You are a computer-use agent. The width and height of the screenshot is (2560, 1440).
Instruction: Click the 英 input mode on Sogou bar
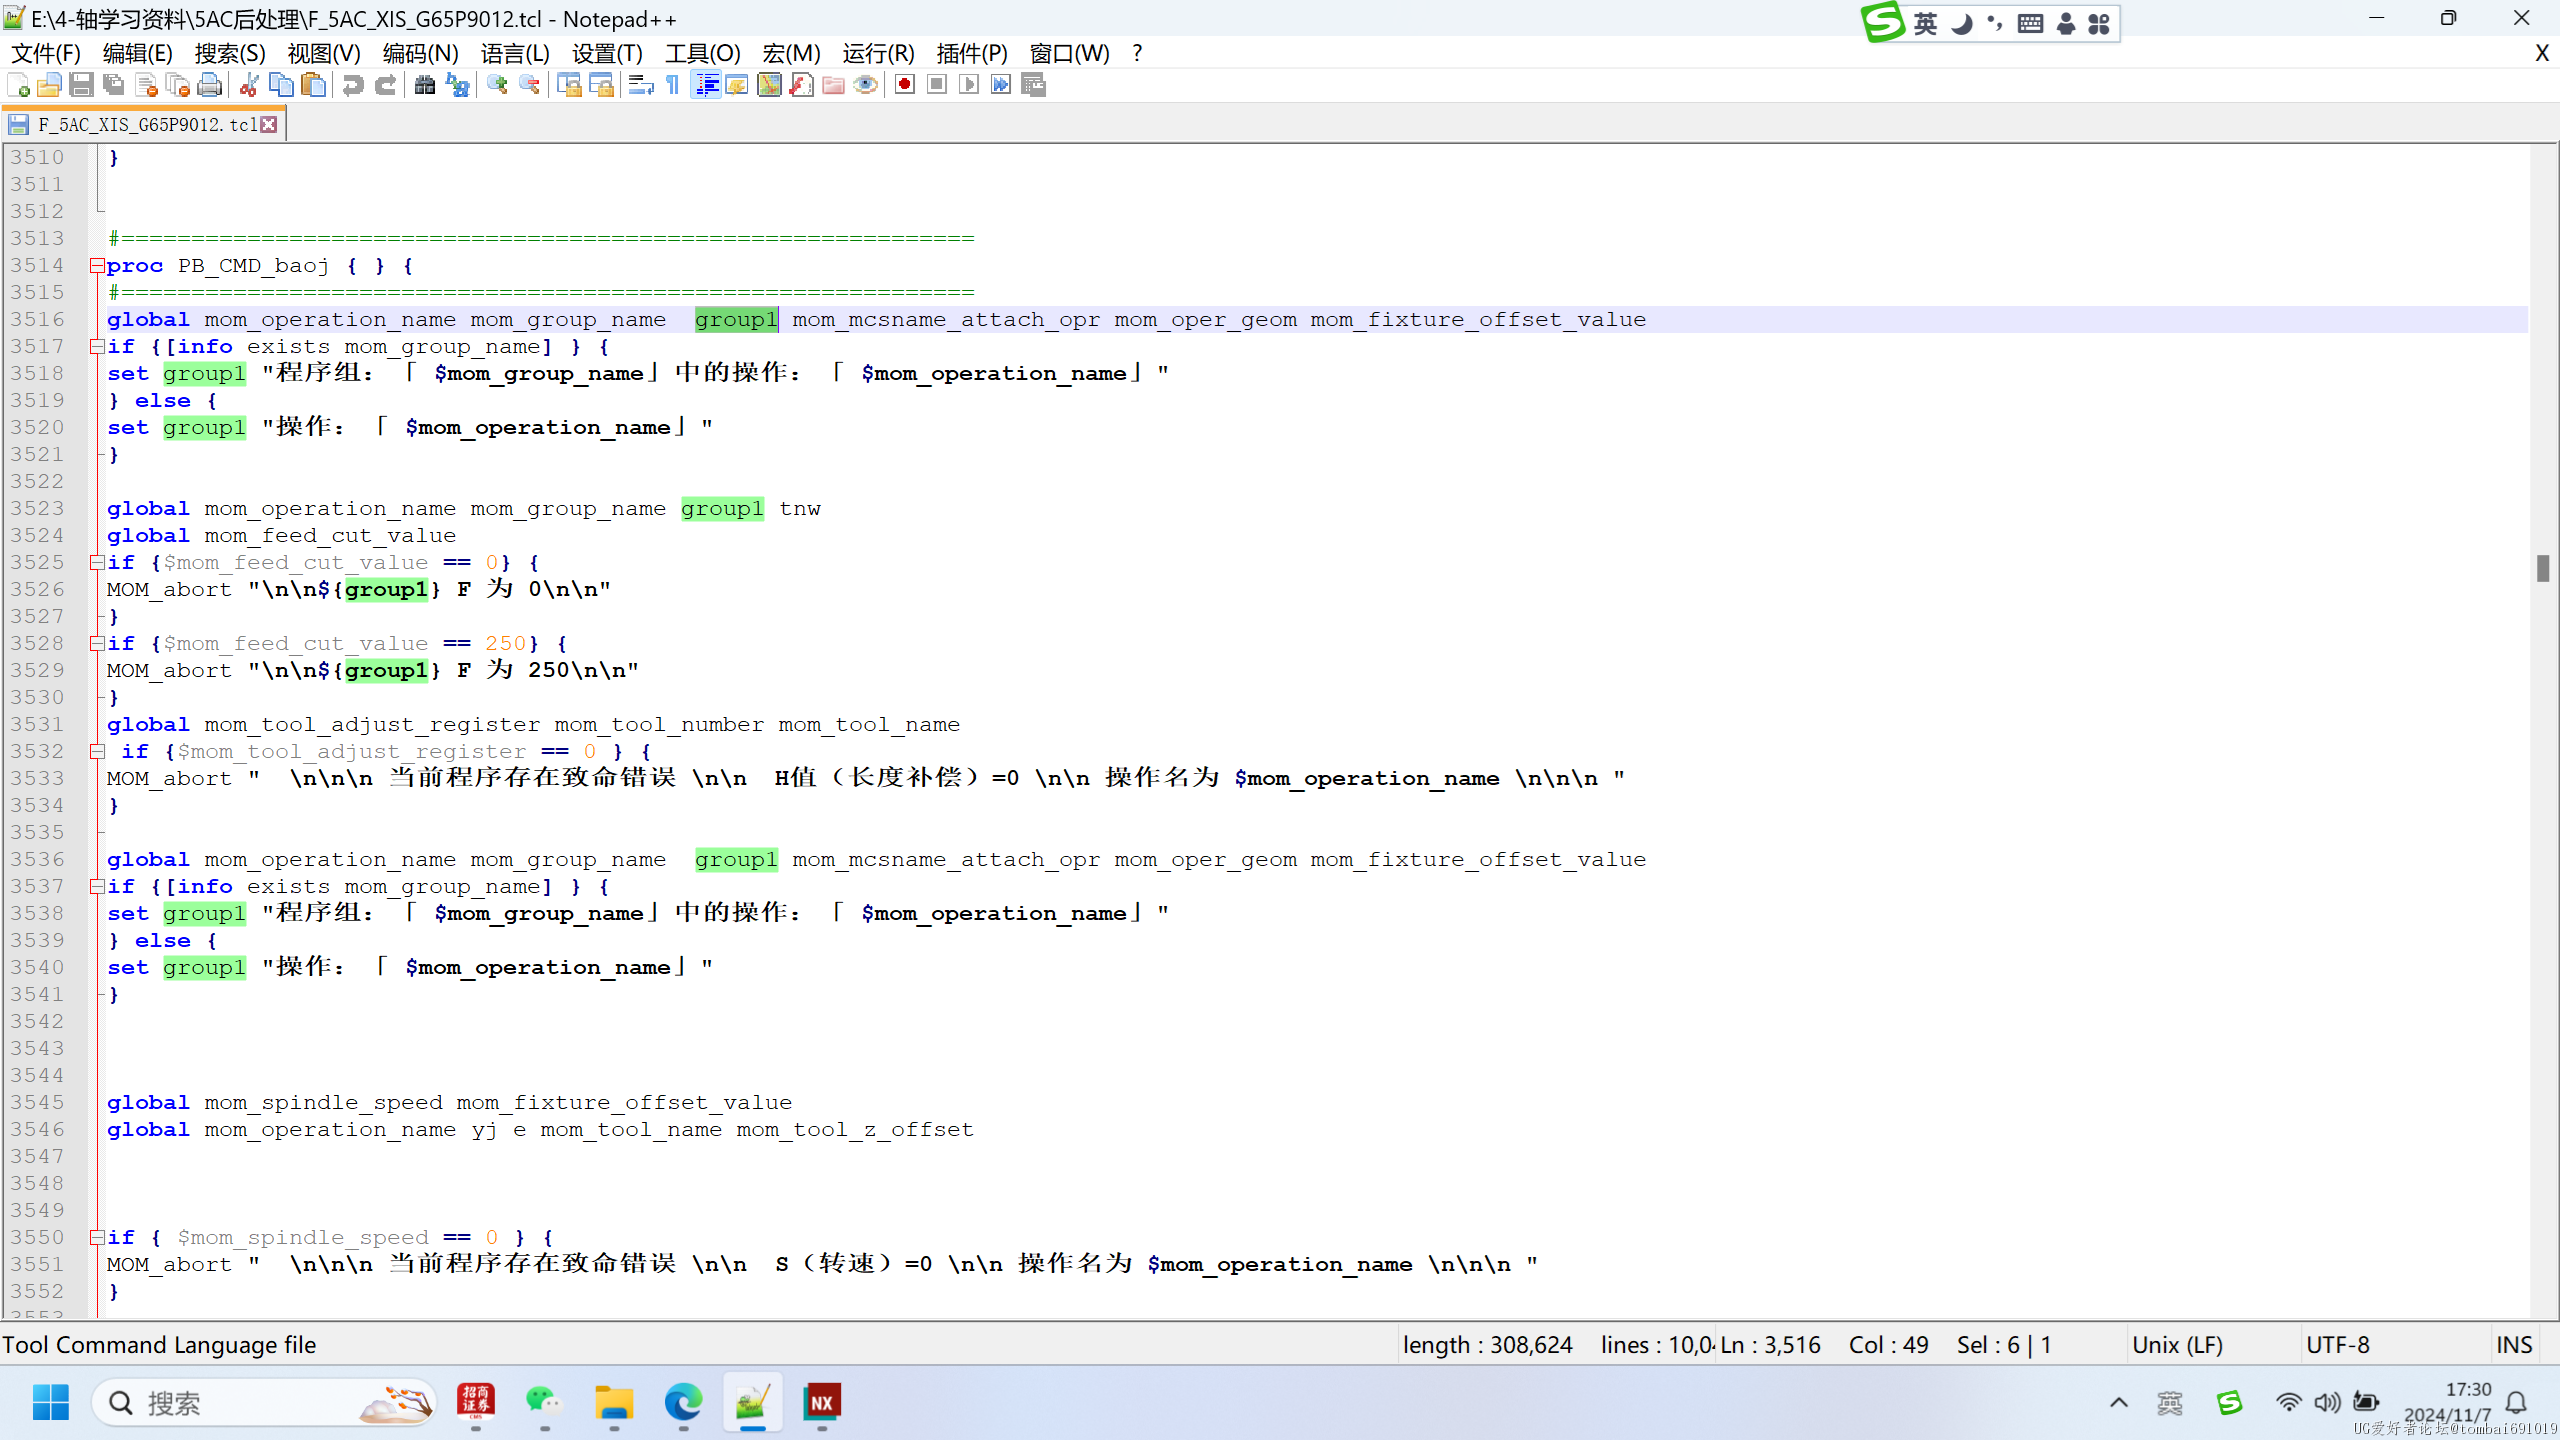1926,23
